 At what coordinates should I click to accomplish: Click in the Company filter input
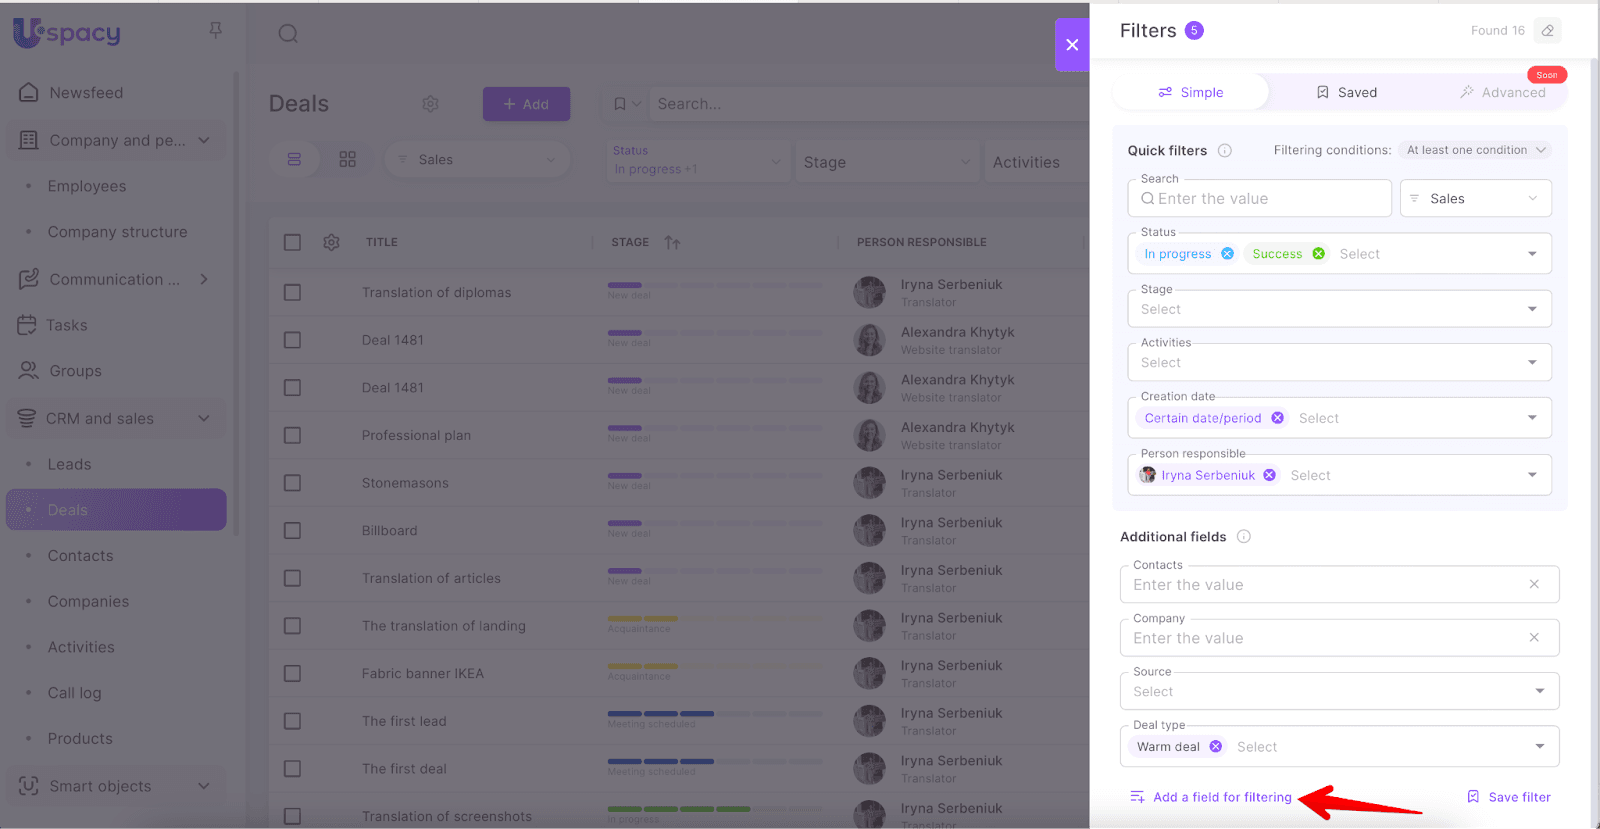[x=1325, y=638]
